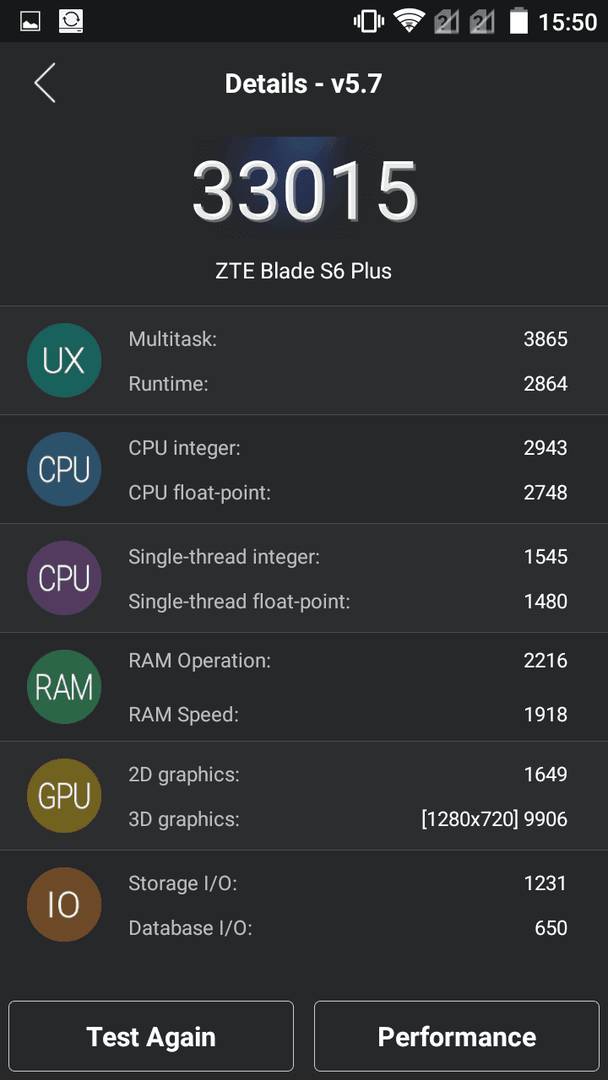This screenshot has width=608, height=1080.
Task: Tap the olive GPU category icon
Action: tap(64, 796)
